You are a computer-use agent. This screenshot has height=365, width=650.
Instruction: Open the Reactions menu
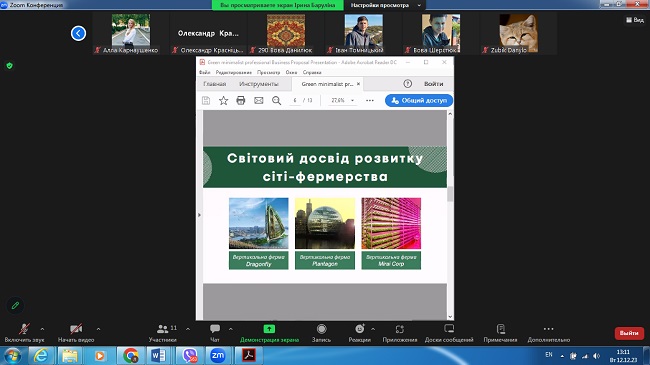[x=359, y=333]
